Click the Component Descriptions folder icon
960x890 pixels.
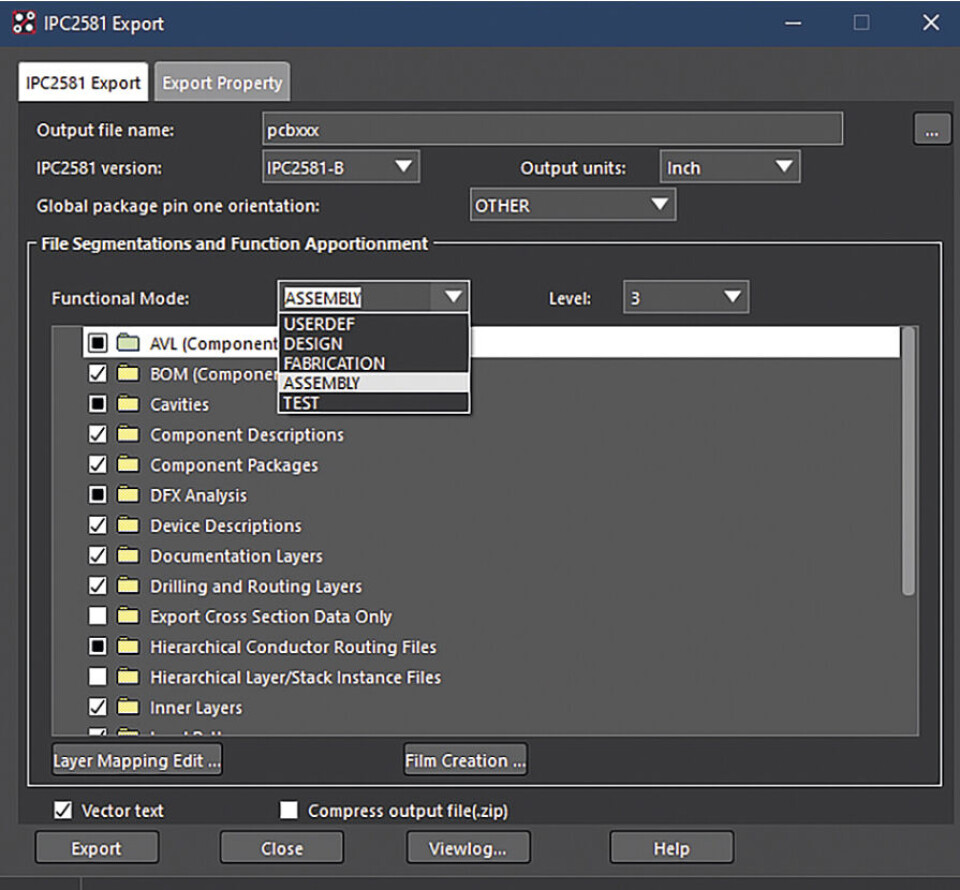click(x=128, y=434)
